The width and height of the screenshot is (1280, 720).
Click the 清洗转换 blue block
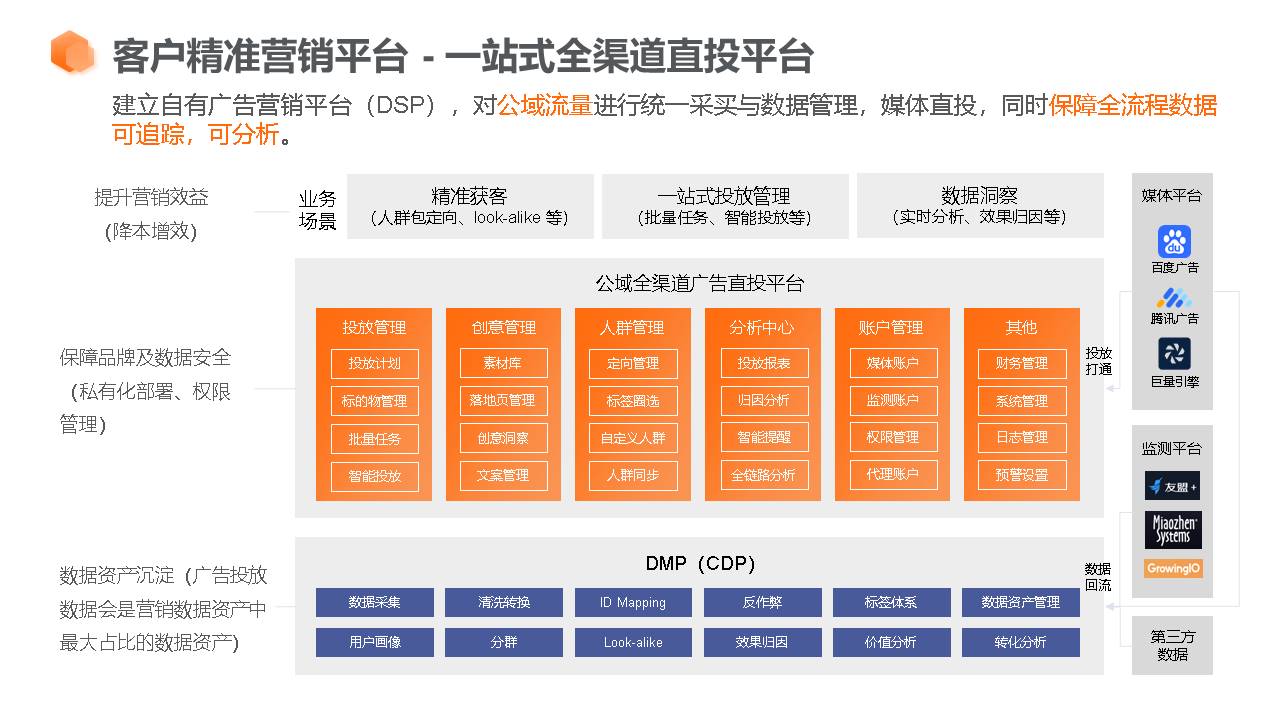tap(504, 602)
